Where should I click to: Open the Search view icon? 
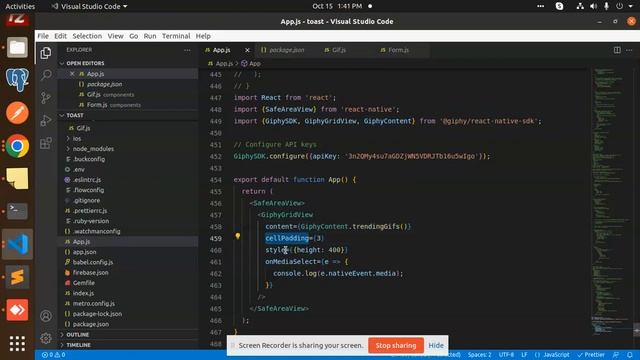pyautogui.click(x=46, y=75)
